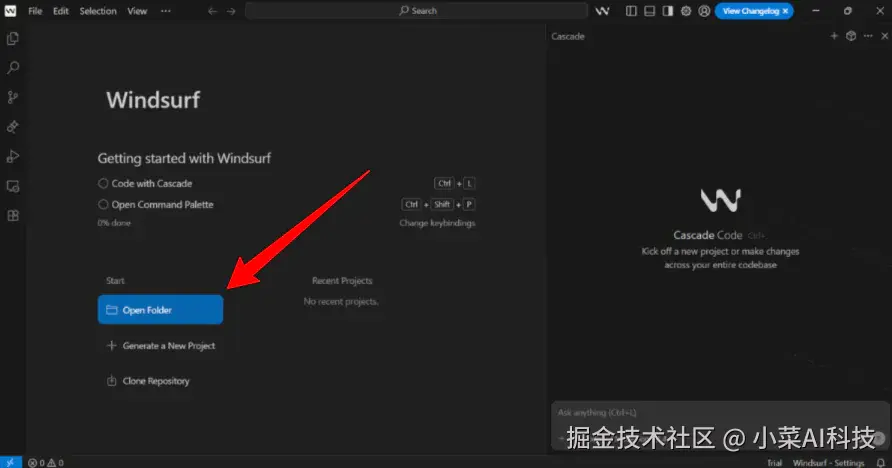Click the Ask anything Cascade input
Viewport: 892px width, 468px height.
(720, 425)
